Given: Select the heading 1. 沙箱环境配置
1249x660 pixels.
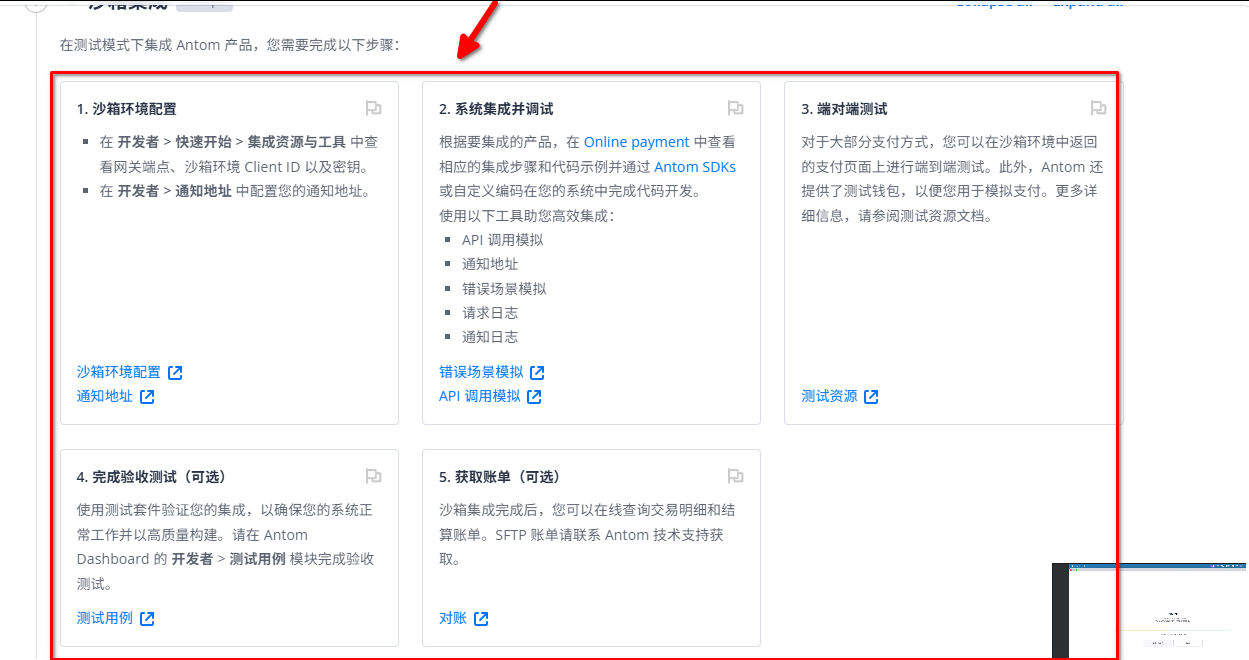Looking at the screenshot, I should coord(126,108).
